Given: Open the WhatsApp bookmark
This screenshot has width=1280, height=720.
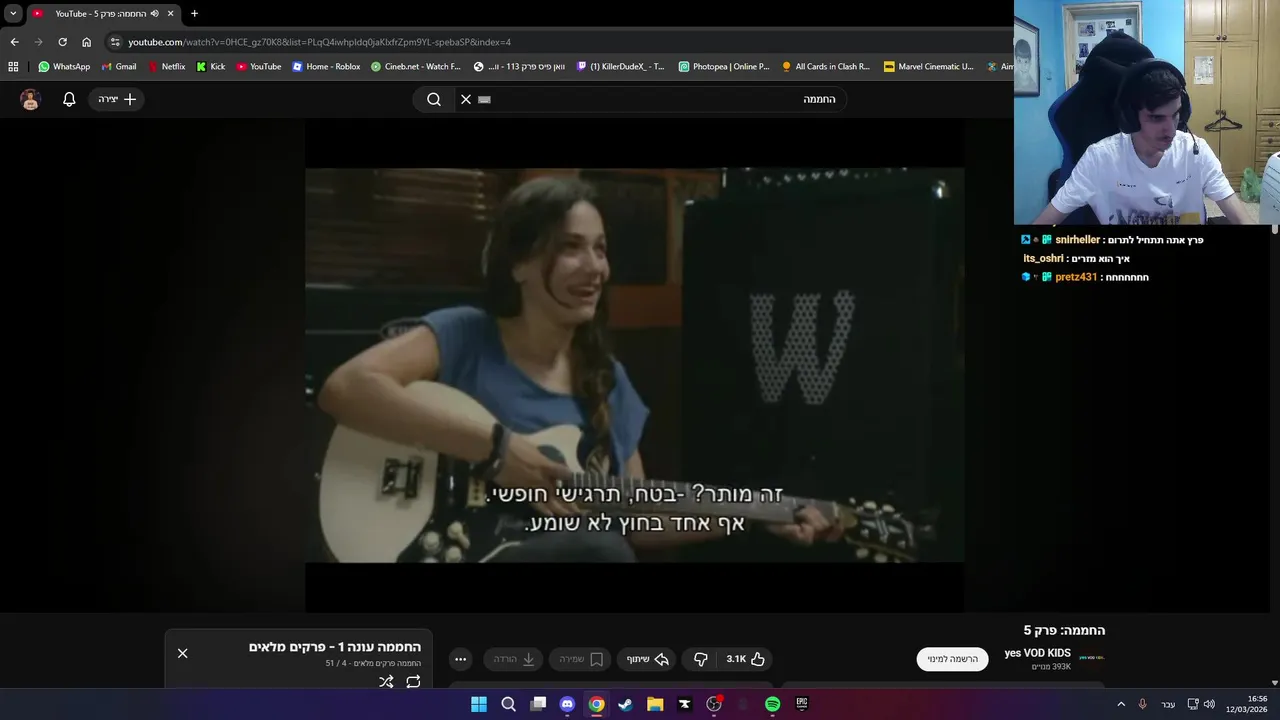Looking at the screenshot, I should coord(64,67).
